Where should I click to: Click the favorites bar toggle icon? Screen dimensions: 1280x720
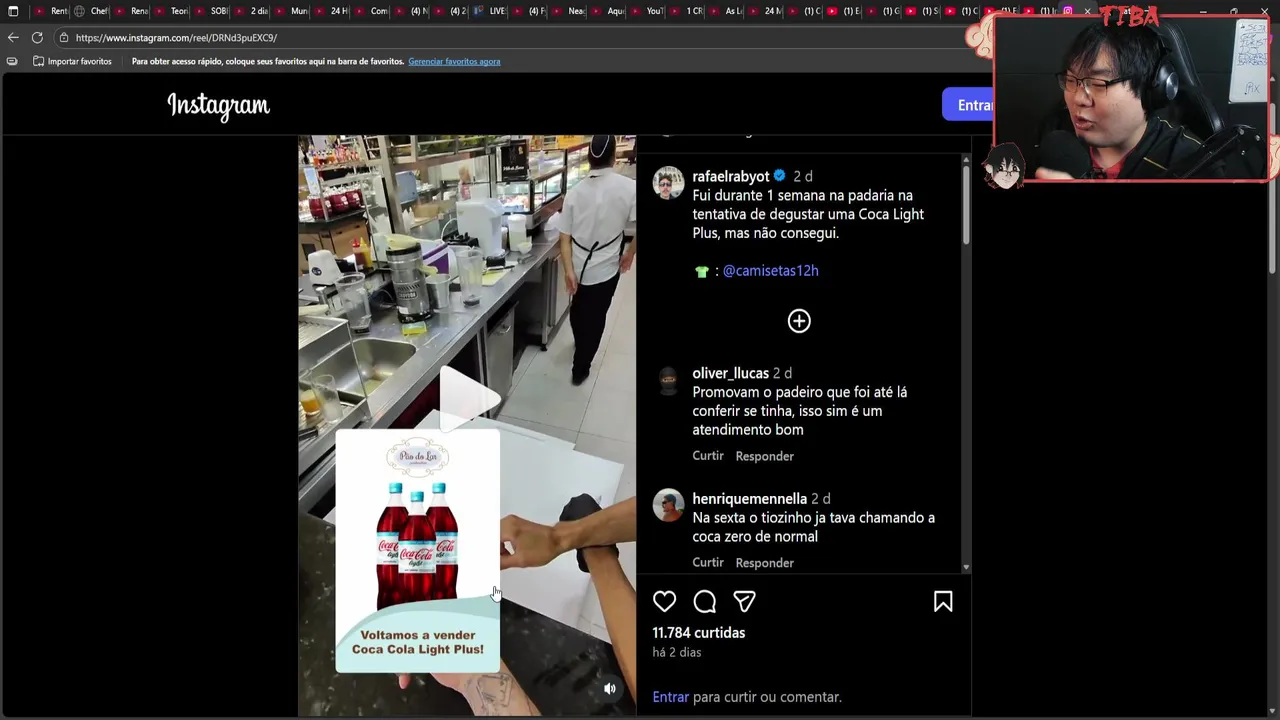(x=12, y=61)
